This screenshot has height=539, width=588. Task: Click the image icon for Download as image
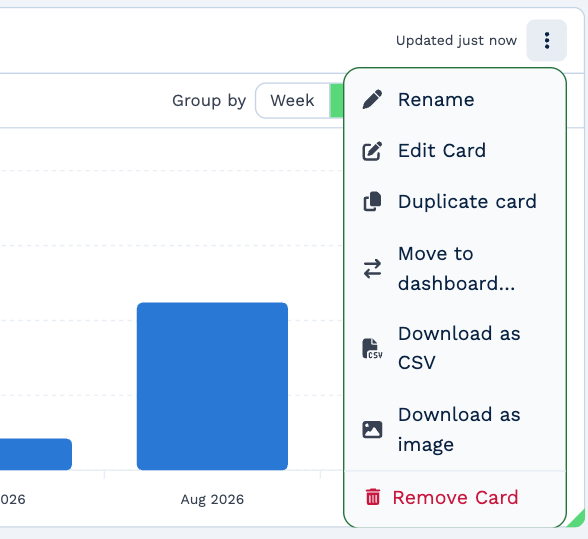[372, 429]
